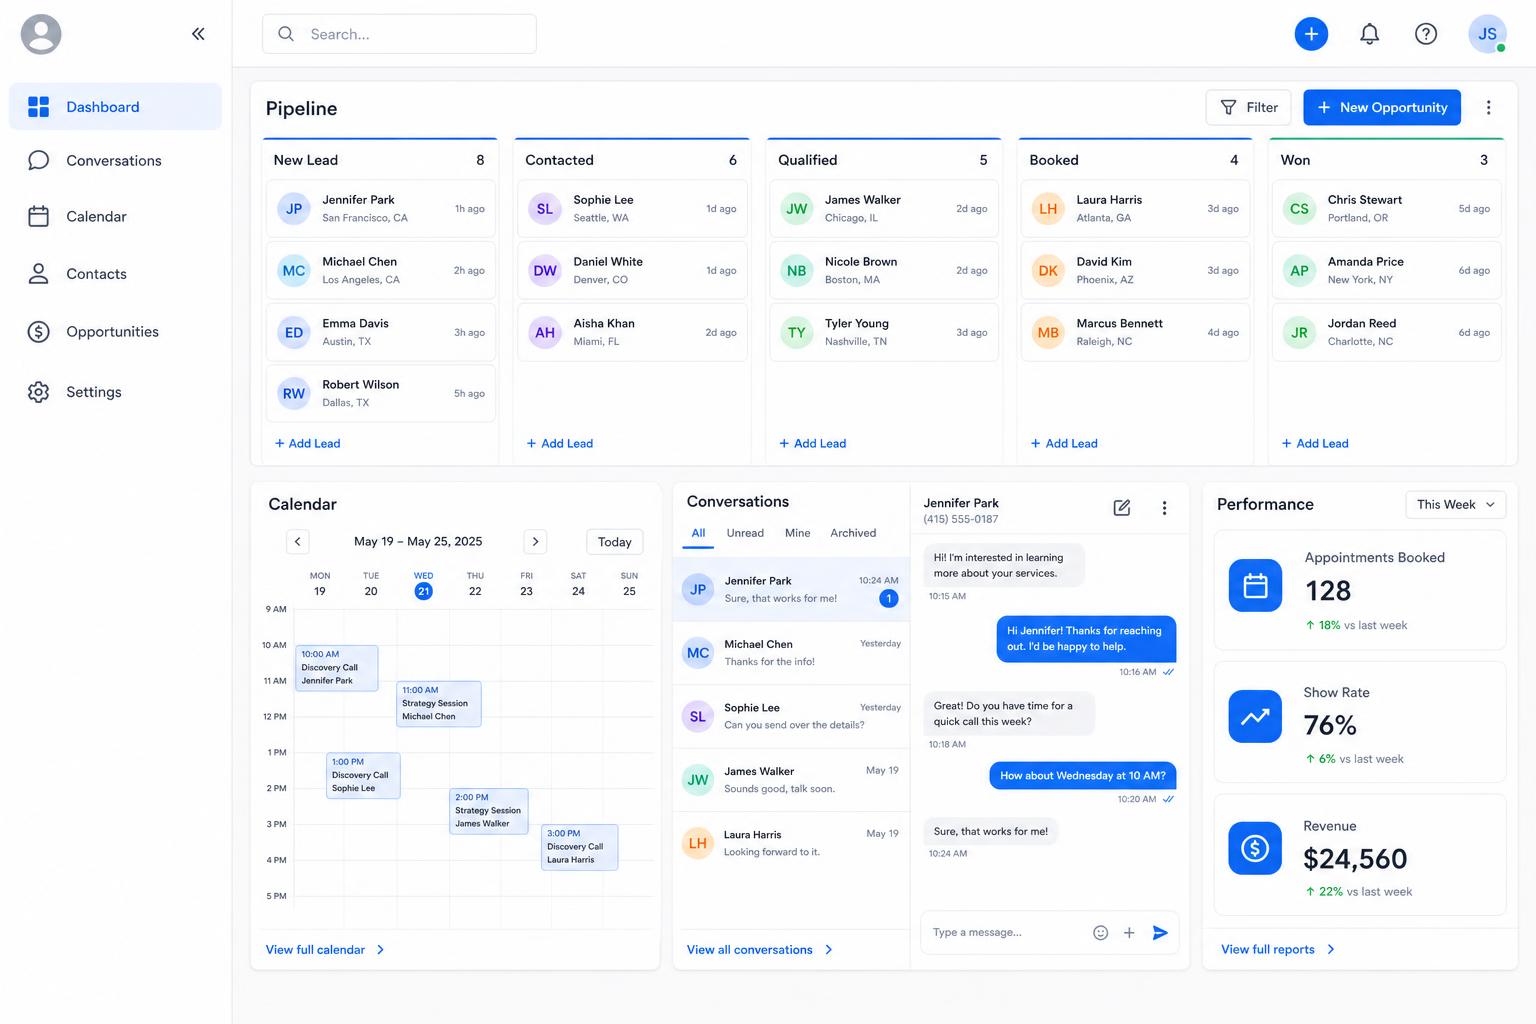Screen dimensions: 1536x1024
Task: Collapse the sidebar with the double-chevron icon
Action: [198, 34]
